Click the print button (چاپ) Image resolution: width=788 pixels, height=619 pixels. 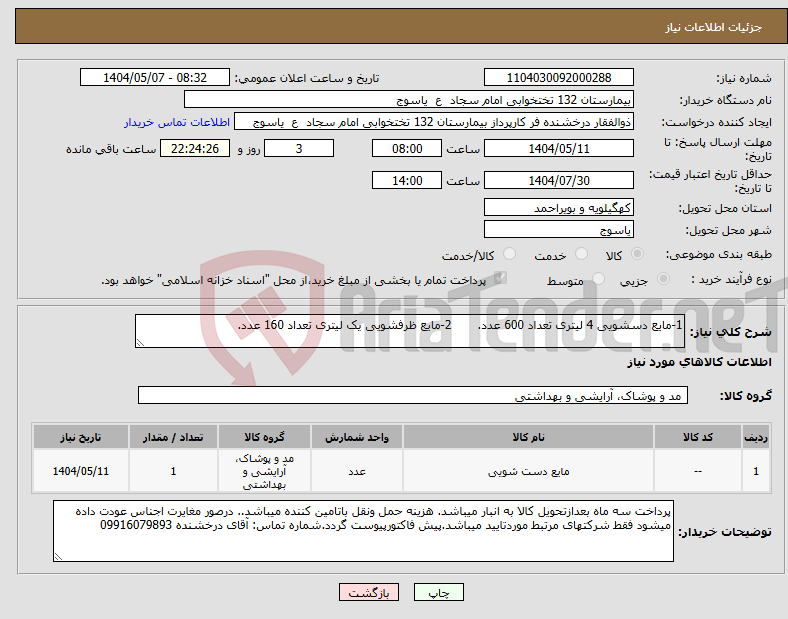click(438, 592)
